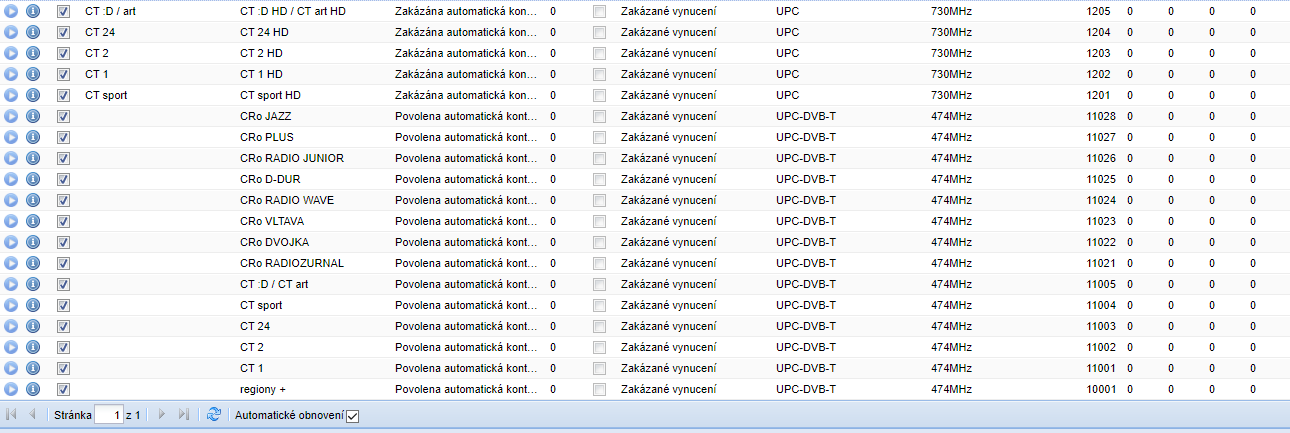Uncheck the enabled checkbox for CRo D-DUR
Image resolution: width=1290 pixels, height=433 pixels.
(x=64, y=179)
